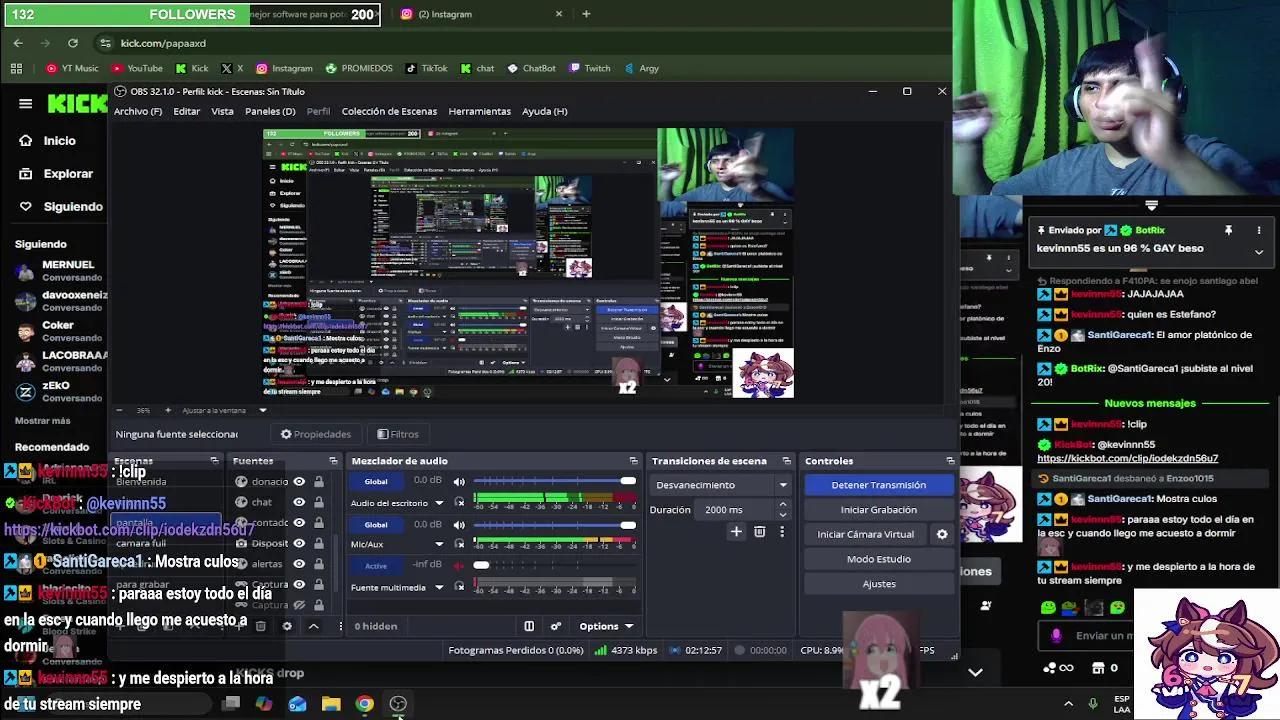The image size is (1280, 720).
Task: Collapse chat with bottom chevron
Action: pos(975,672)
